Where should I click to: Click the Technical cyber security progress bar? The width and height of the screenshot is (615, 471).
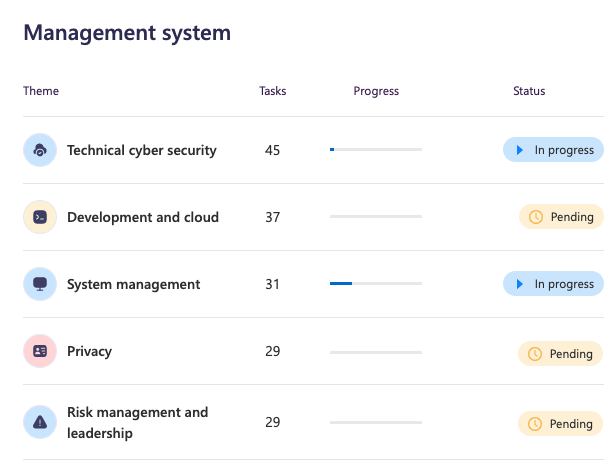click(x=376, y=149)
